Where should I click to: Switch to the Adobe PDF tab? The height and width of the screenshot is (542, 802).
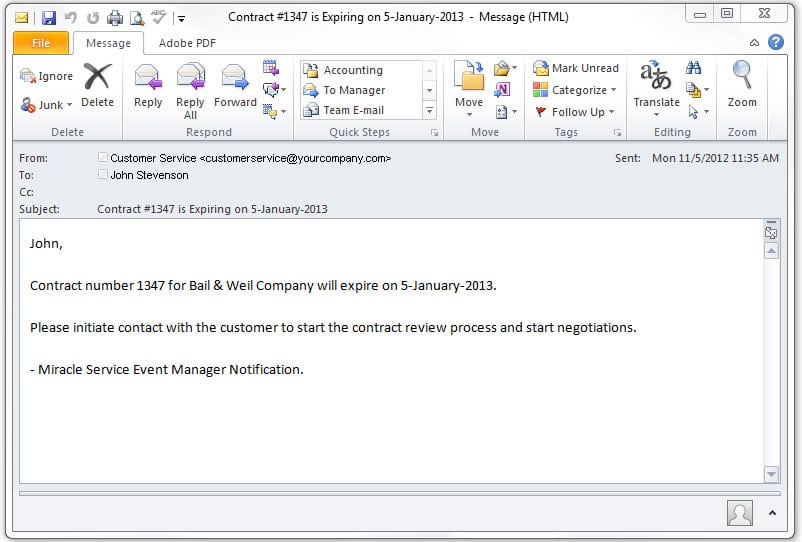coord(187,43)
